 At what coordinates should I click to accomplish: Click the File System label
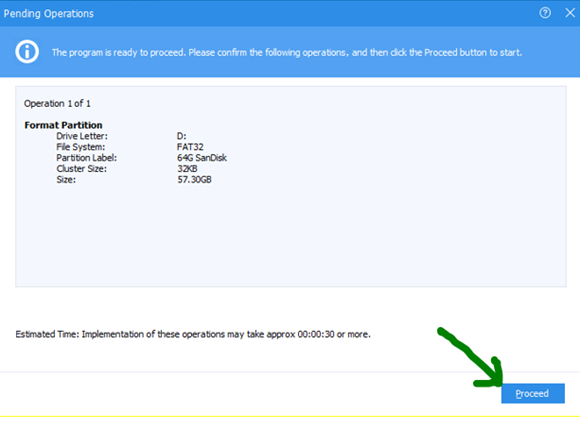click(x=81, y=147)
